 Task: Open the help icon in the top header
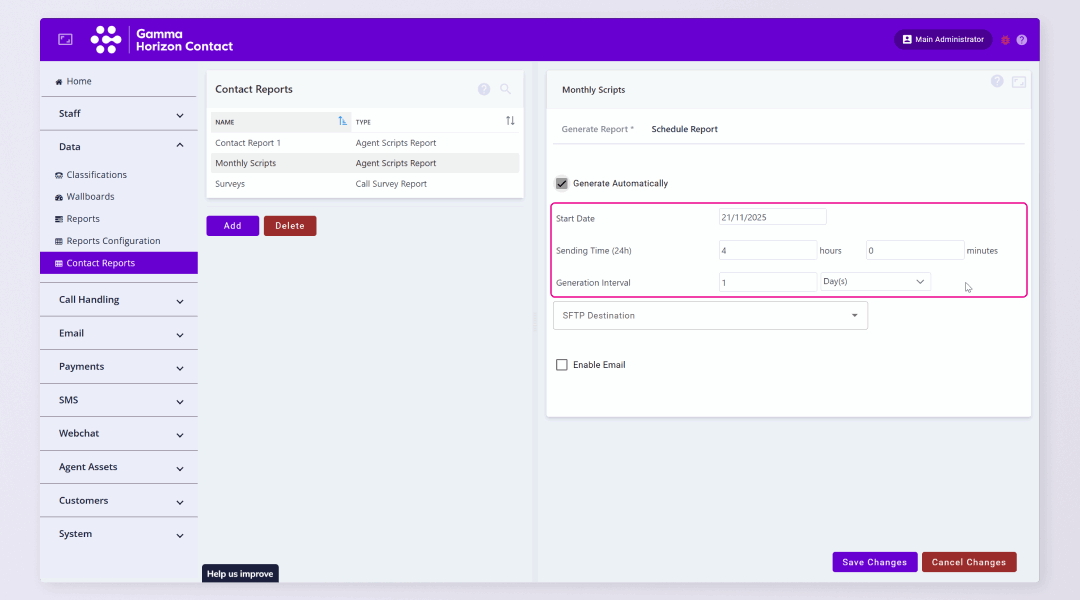tap(1022, 40)
